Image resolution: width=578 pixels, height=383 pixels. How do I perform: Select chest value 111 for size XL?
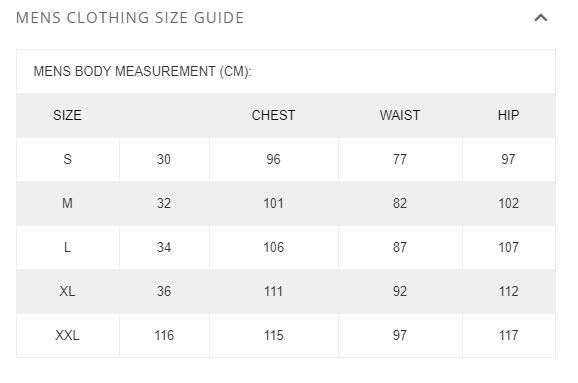pos(273,291)
